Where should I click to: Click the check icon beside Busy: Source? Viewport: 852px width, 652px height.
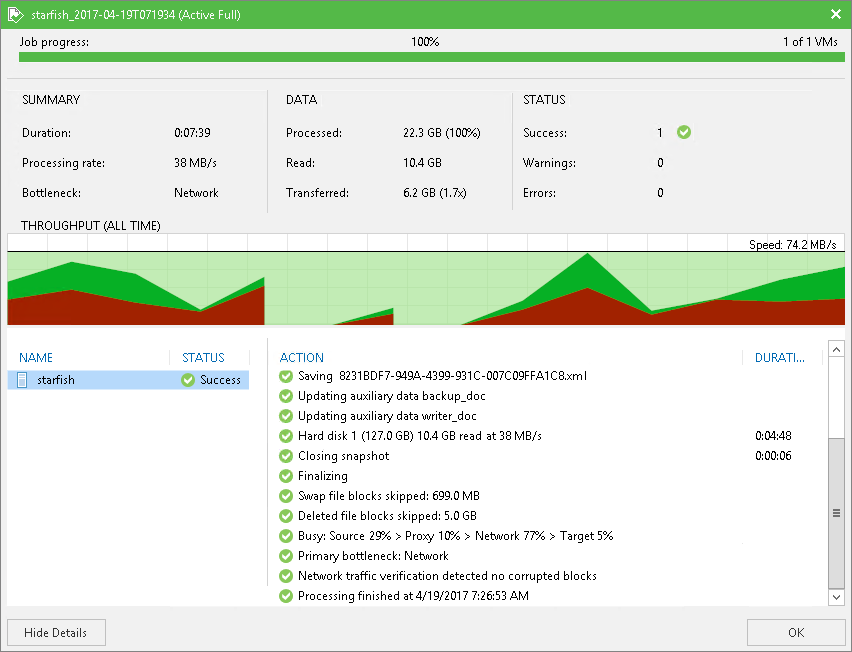[286, 536]
